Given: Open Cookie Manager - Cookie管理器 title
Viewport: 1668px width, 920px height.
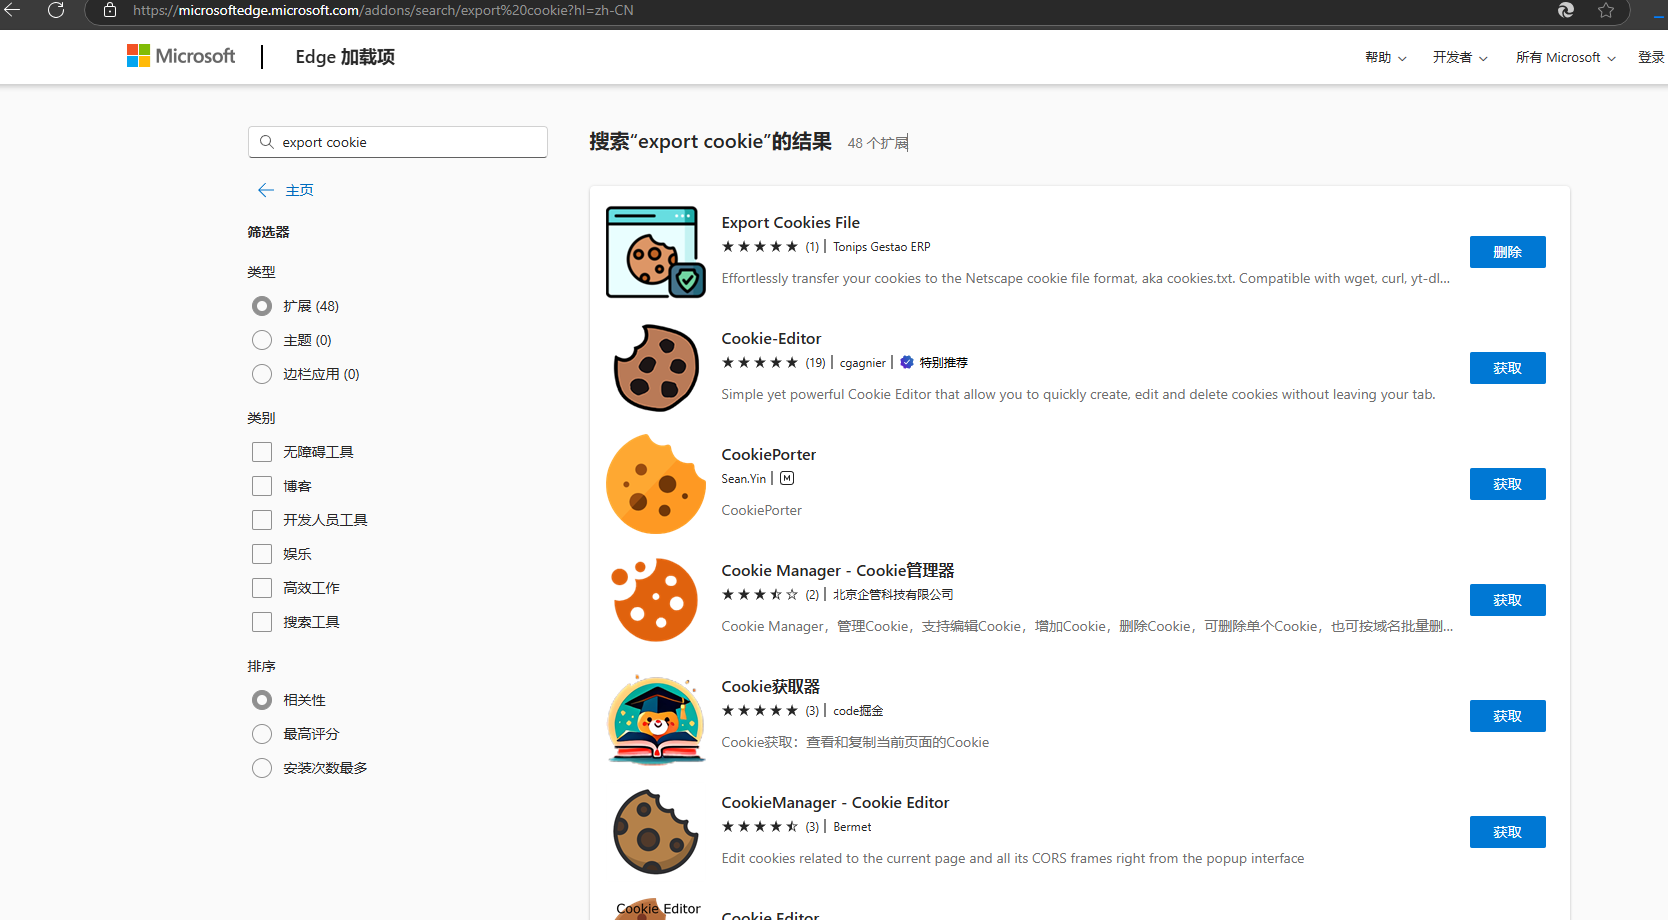Looking at the screenshot, I should point(838,571).
